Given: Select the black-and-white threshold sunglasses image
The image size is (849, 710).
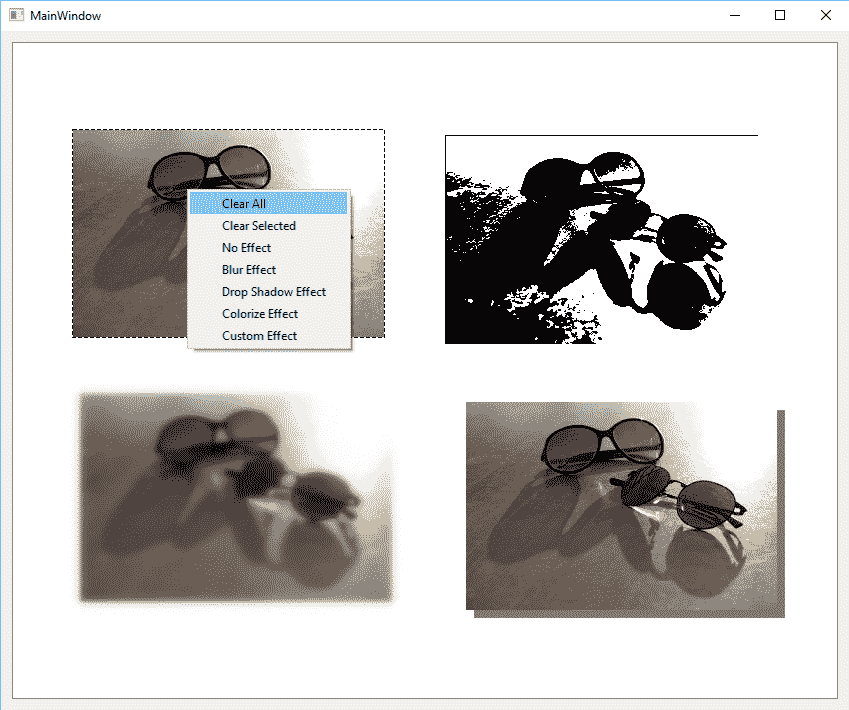Looking at the screenshot, I should tap(600, 240).
